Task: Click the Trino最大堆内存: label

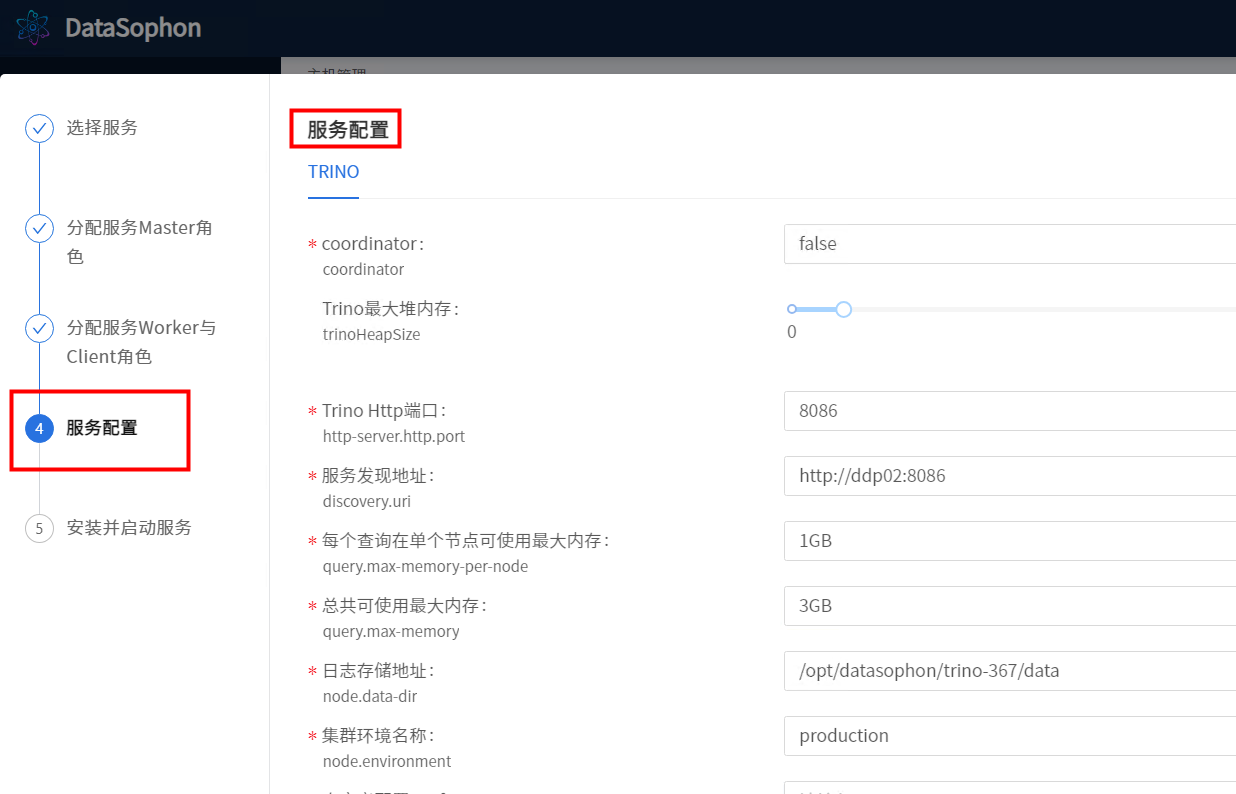Action: pyautogui.click(x=390, y=309)
